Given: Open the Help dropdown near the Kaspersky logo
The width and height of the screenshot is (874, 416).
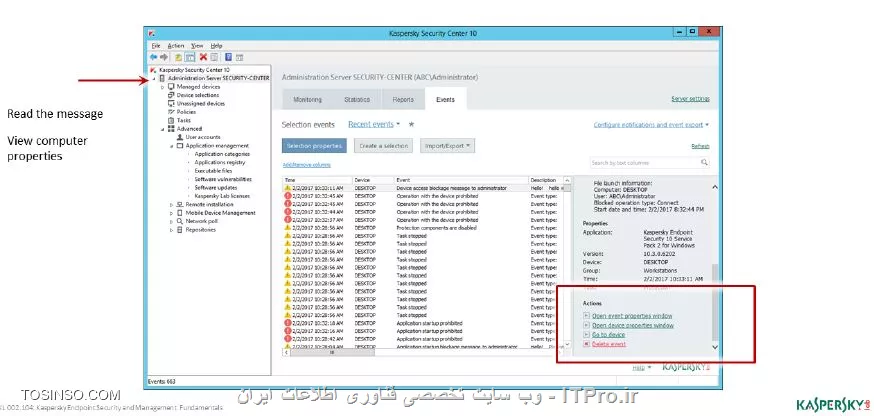Looking at the screenshot, I should [642, 367].
